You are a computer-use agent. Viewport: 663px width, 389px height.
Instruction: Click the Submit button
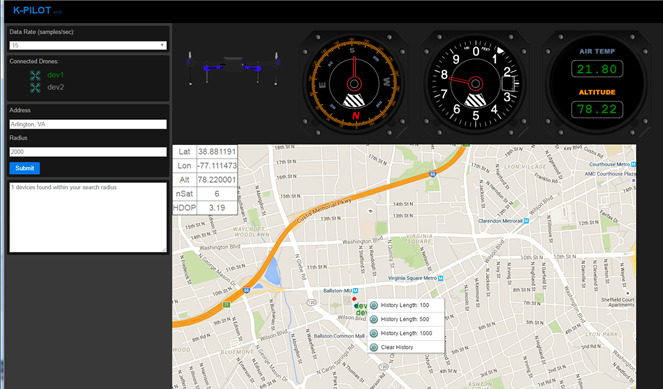25,168
